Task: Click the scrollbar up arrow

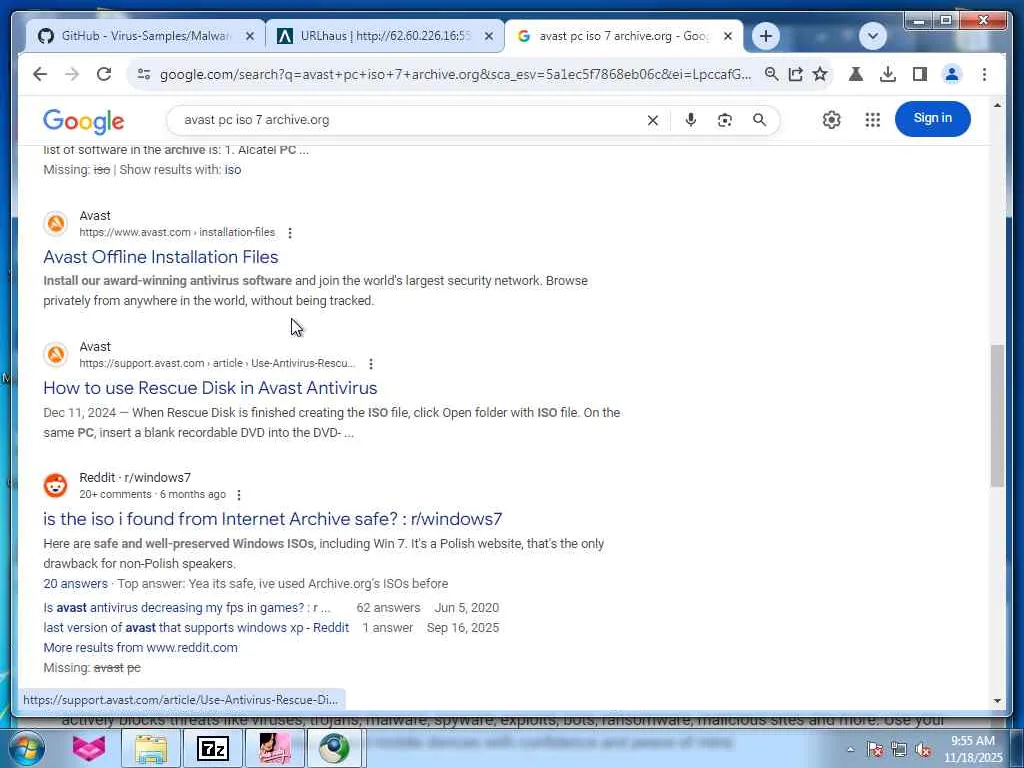Action: coord(997,105)
